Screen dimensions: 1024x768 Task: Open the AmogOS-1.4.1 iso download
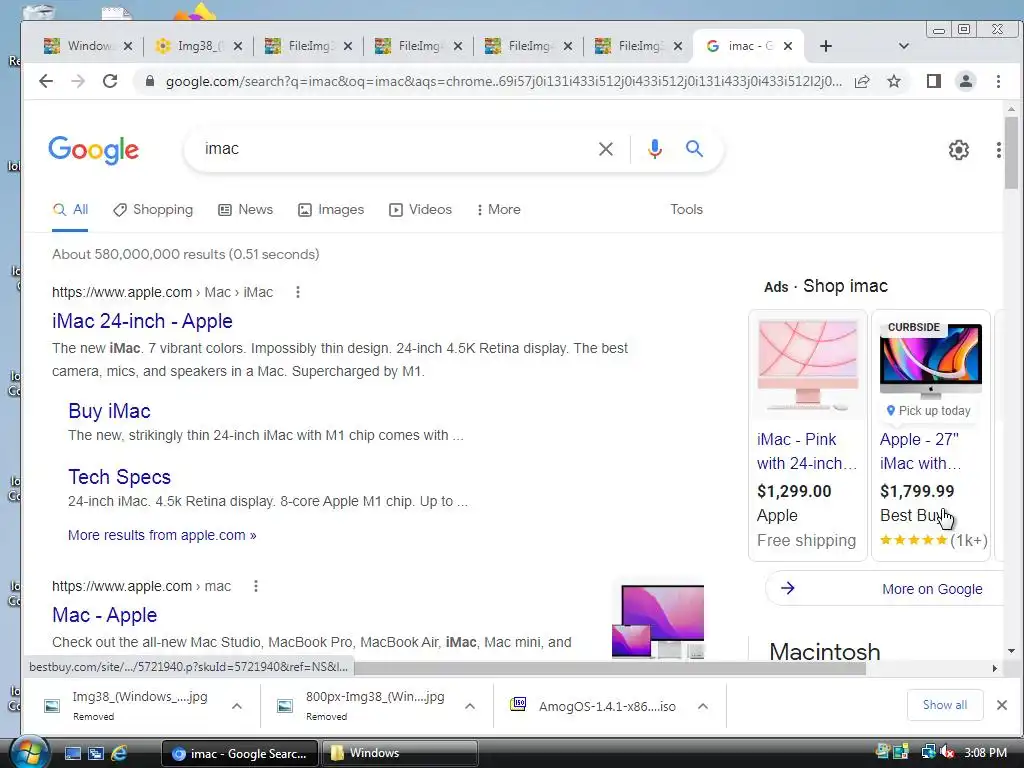(592, 706)
